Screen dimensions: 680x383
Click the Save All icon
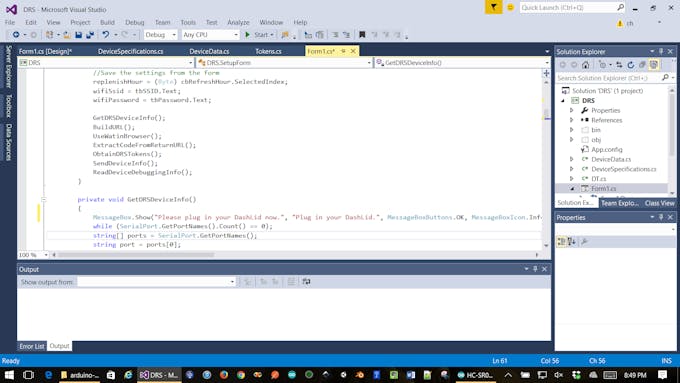click(x=90, y=35)
